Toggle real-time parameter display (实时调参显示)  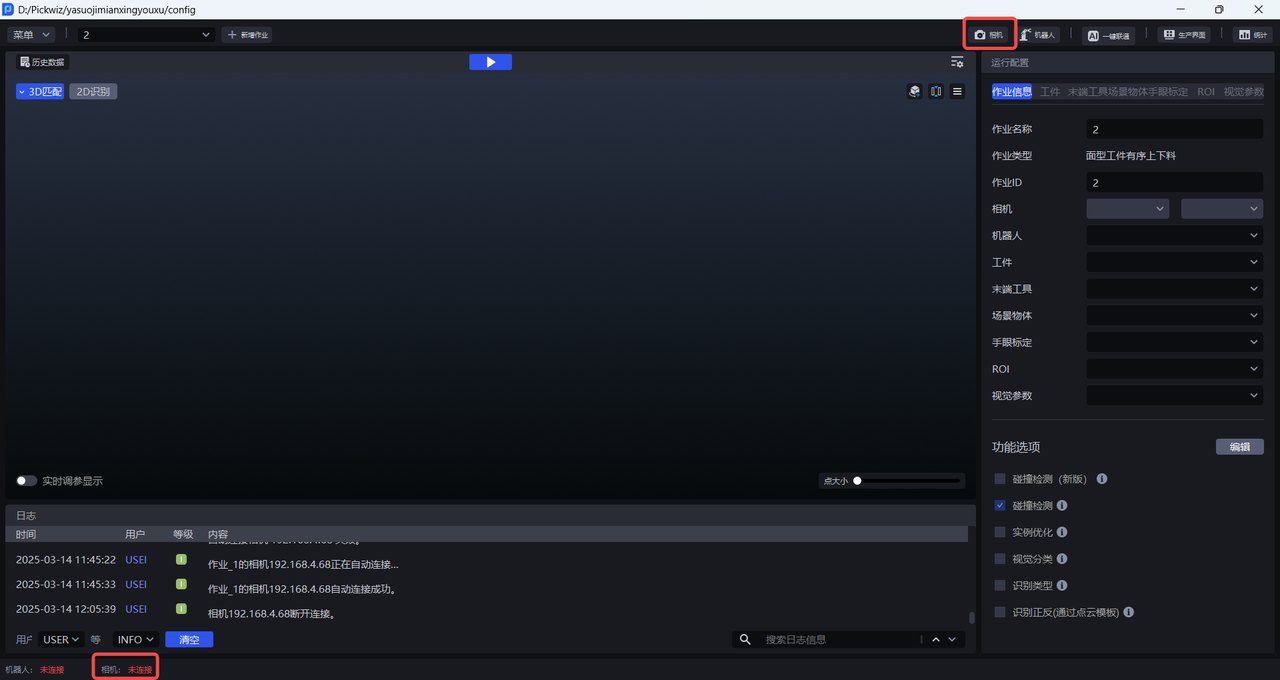point(27,481)
